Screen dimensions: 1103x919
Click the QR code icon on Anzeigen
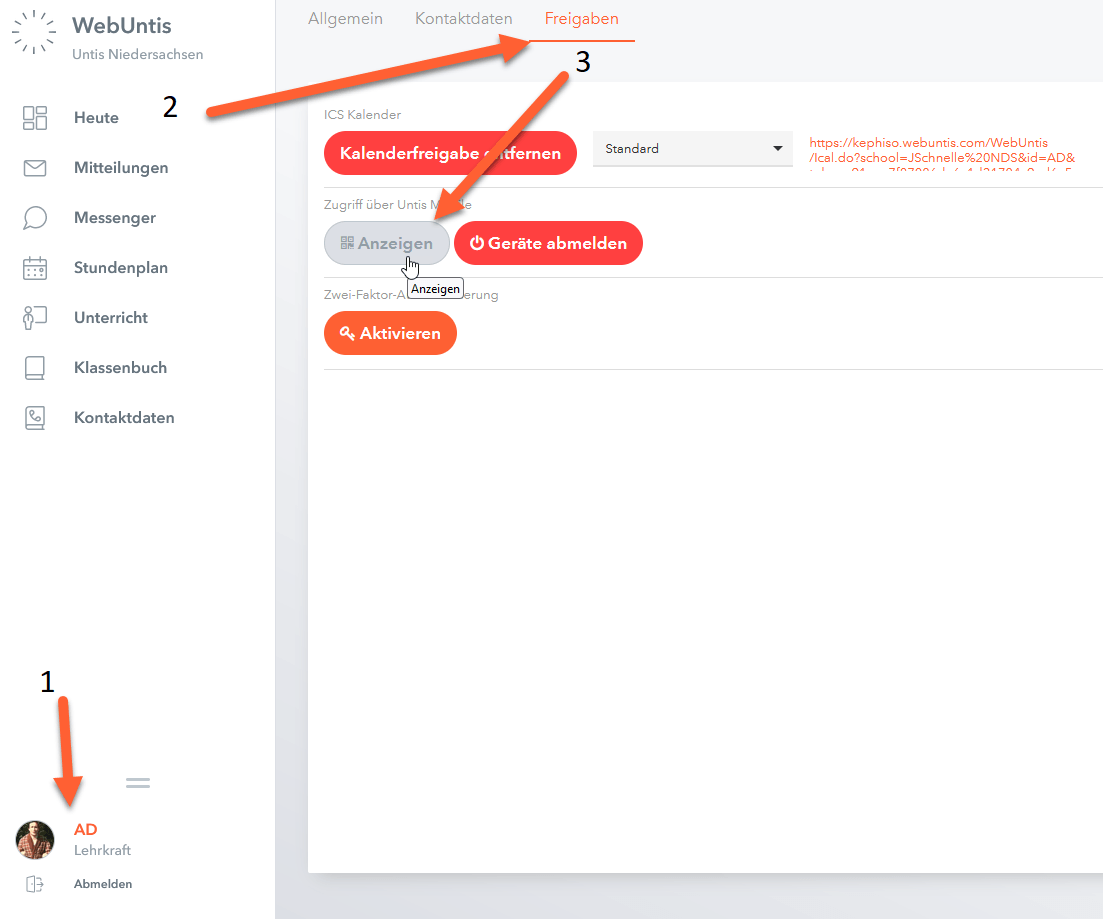[347, 243]
